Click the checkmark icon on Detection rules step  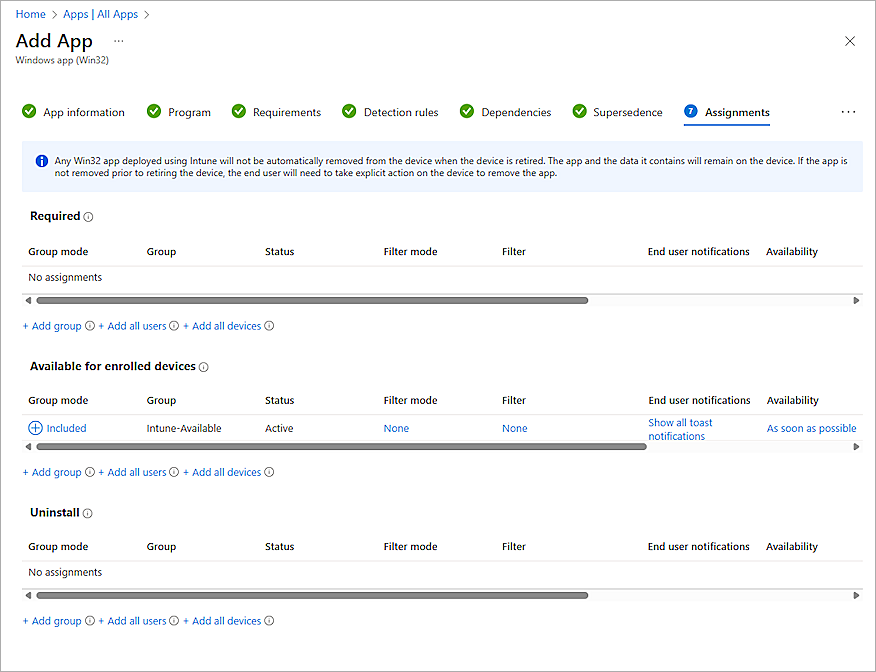tap(349, 112)
